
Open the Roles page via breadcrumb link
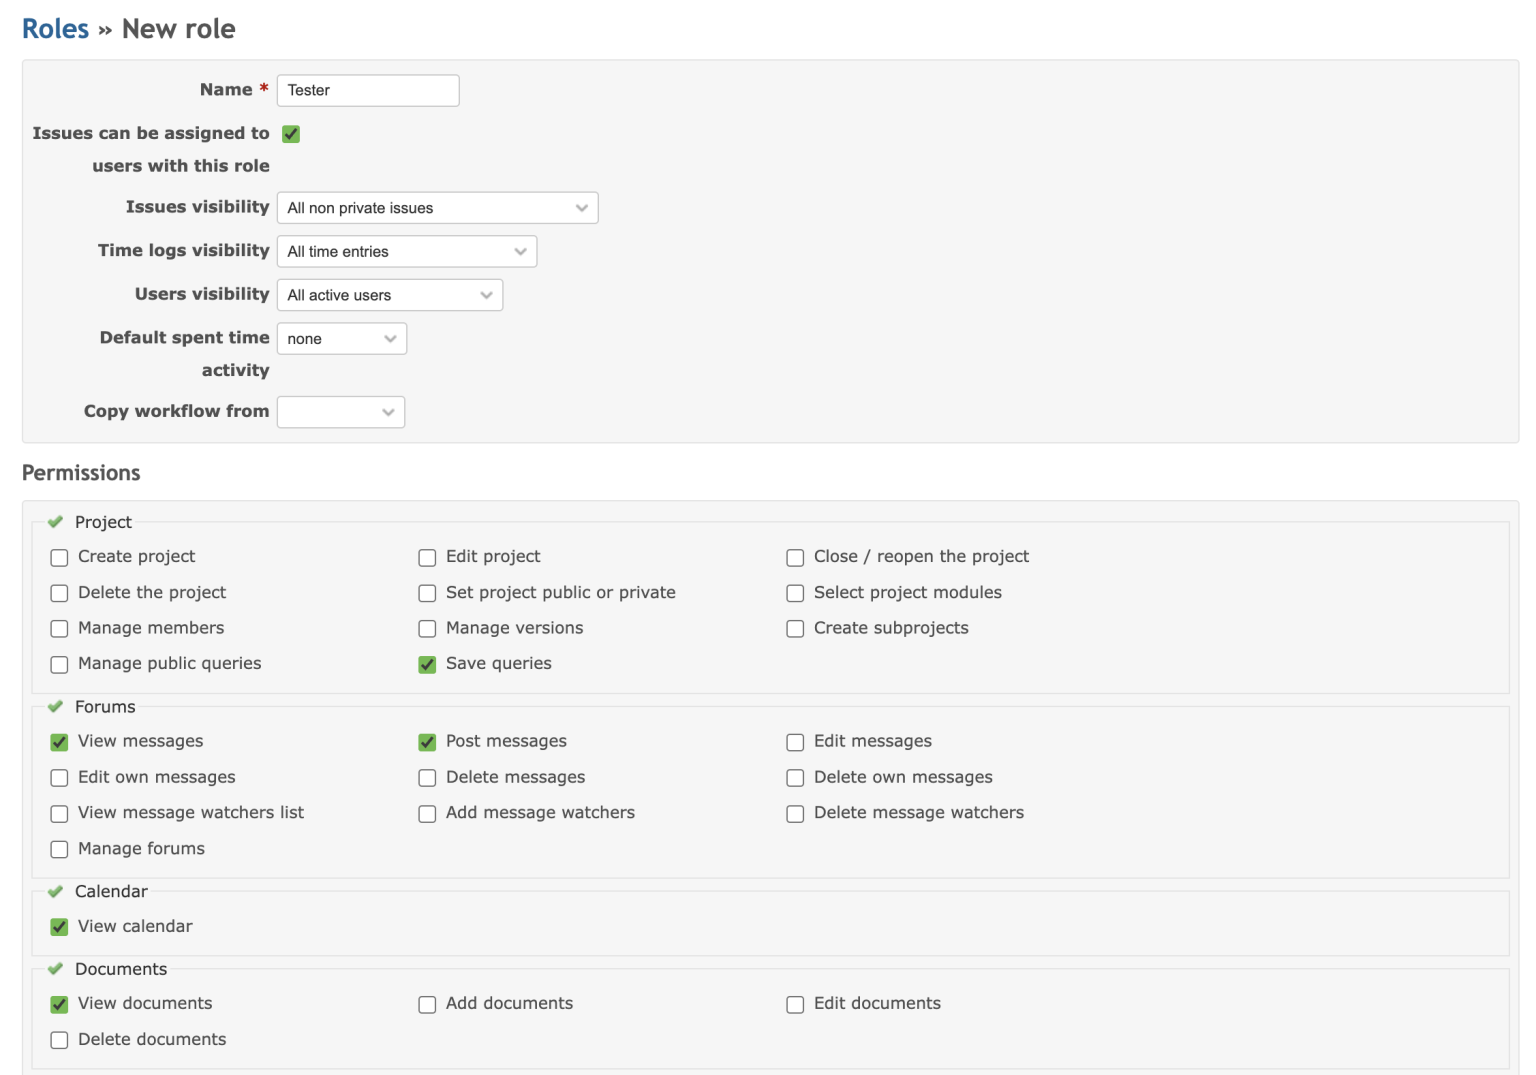tap(55, 28)
